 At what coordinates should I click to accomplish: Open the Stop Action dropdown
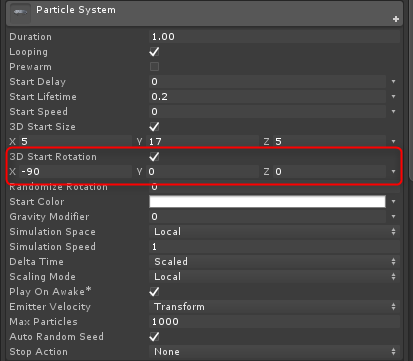275,352
